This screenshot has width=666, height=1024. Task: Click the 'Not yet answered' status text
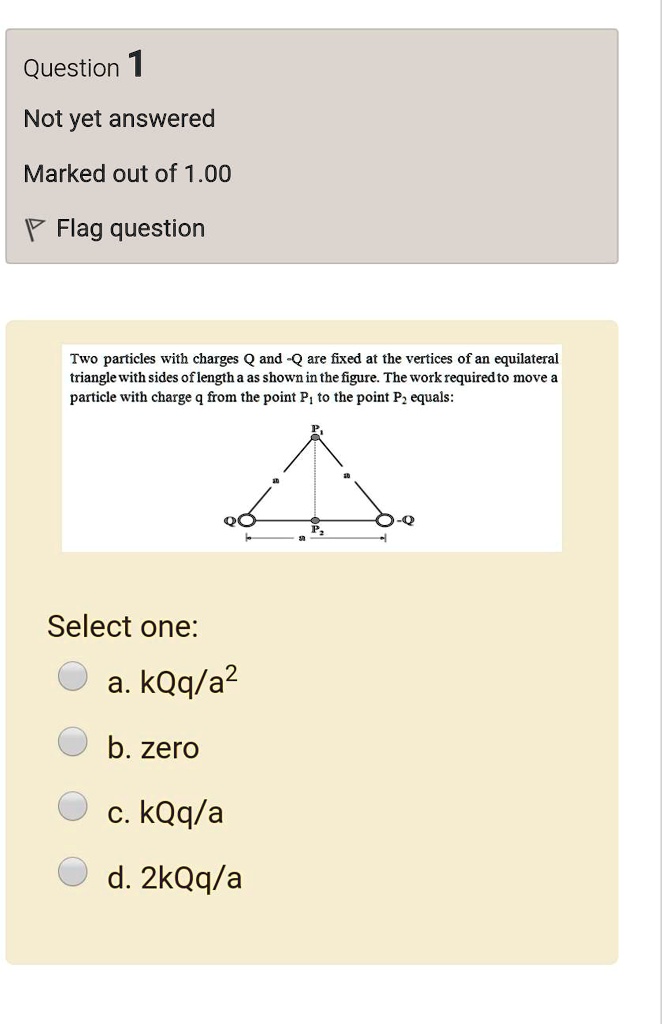119,118
